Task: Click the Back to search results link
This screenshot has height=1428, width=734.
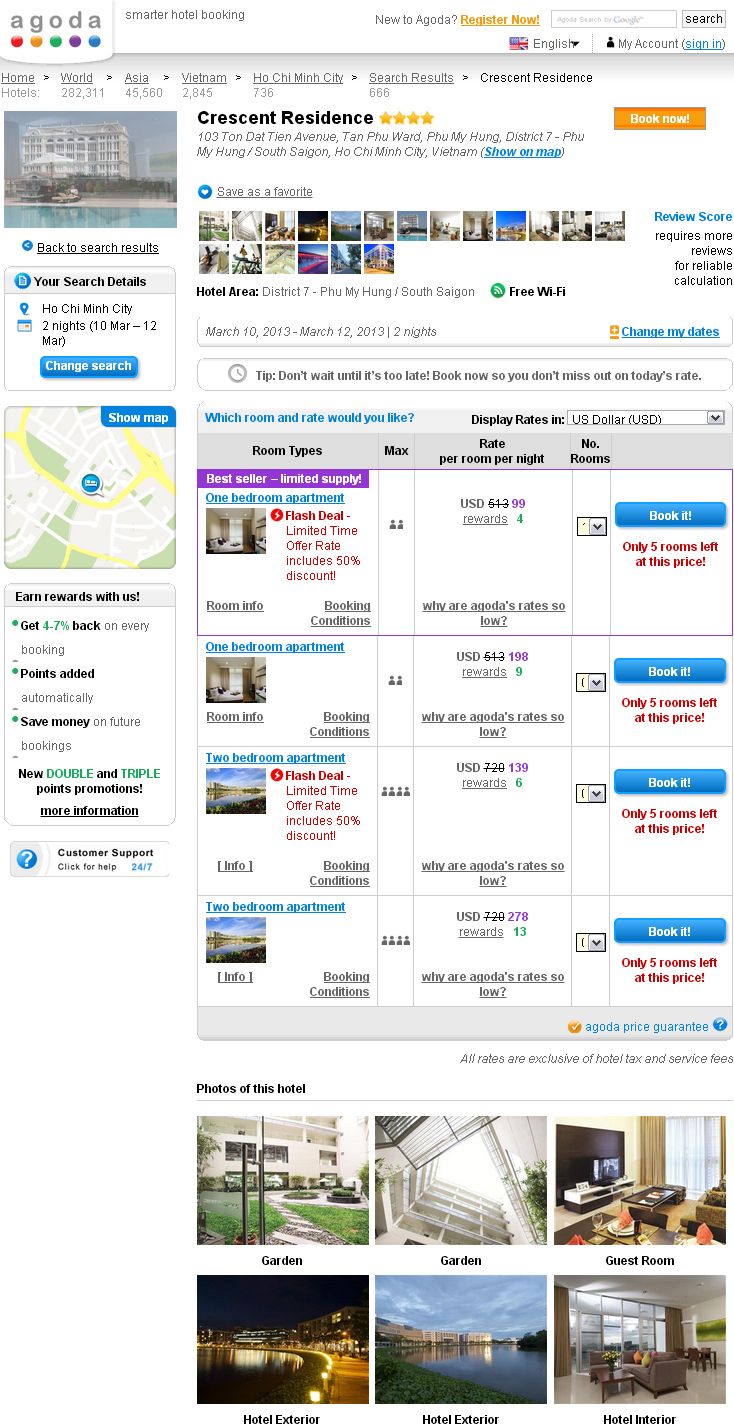Action: [x=98, y=248]
